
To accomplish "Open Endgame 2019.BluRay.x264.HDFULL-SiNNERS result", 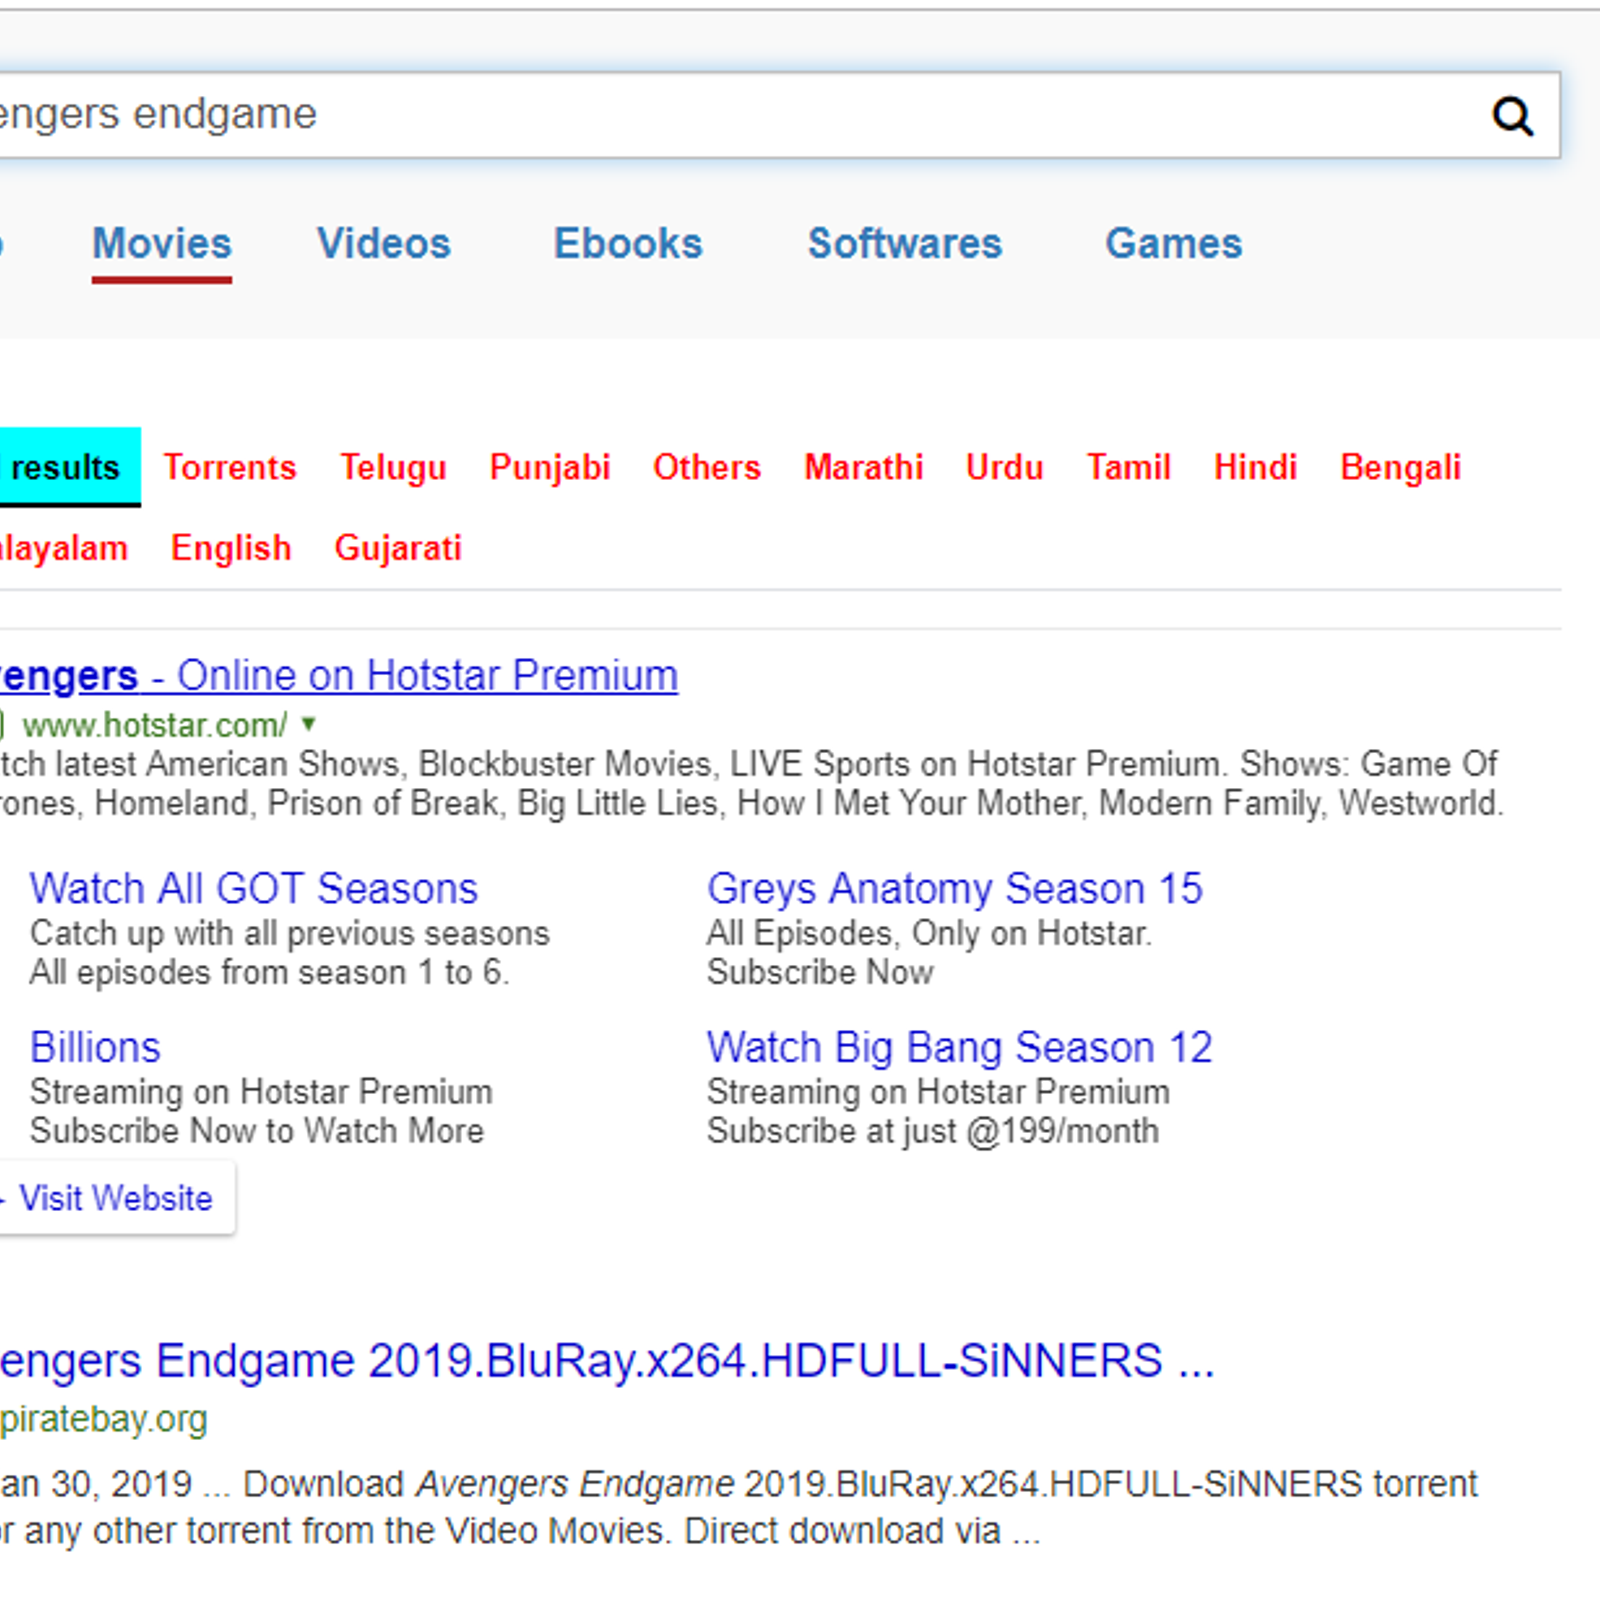I will [x=607, y=1361].
